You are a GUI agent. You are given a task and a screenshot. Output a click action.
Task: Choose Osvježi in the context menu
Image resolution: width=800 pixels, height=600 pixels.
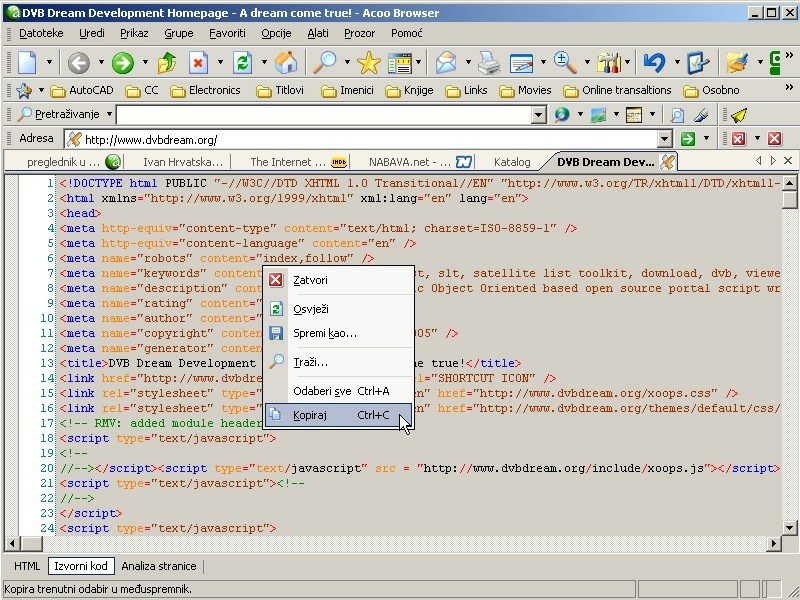click(x=338, y=309)
